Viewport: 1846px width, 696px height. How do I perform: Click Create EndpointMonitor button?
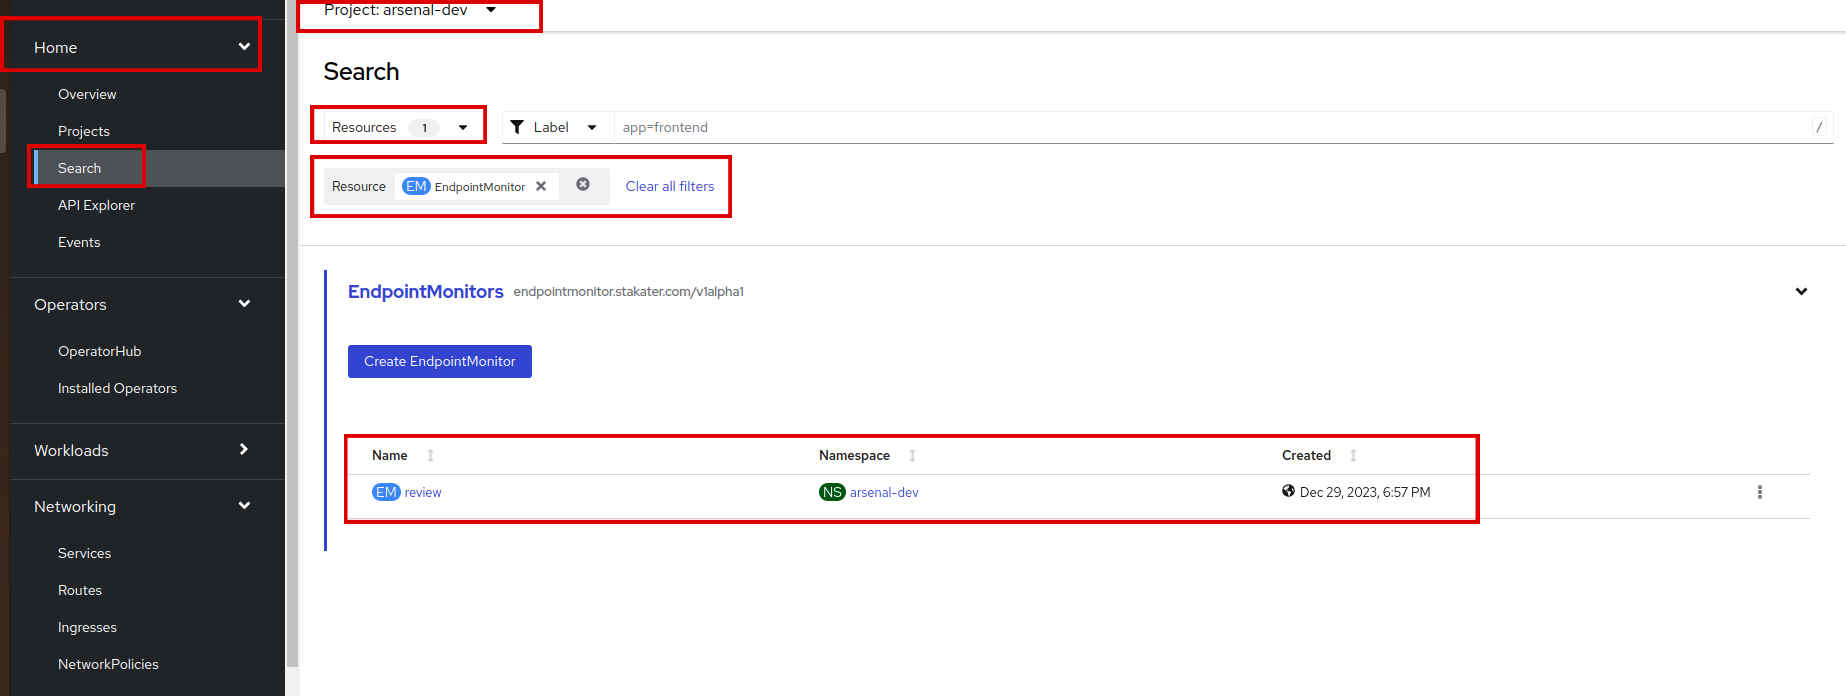click(x=439, y=361)
